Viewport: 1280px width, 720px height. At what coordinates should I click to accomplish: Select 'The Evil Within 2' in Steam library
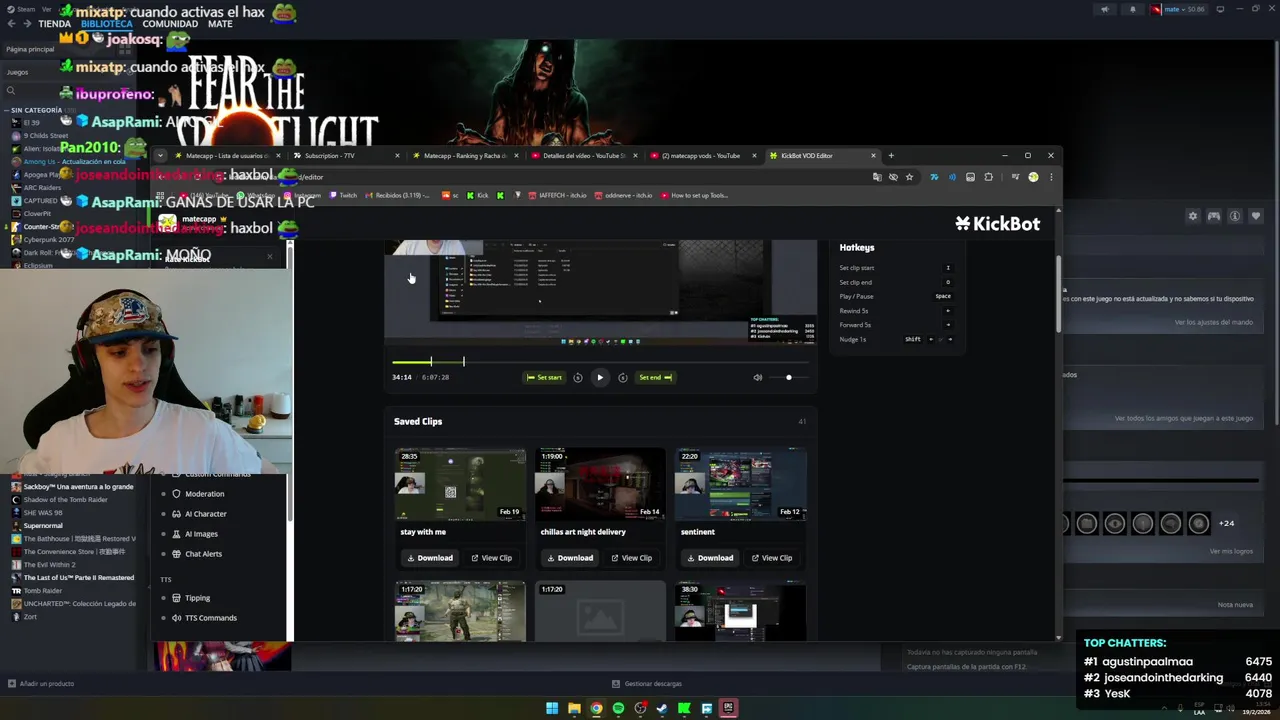[x=49, y=565]
